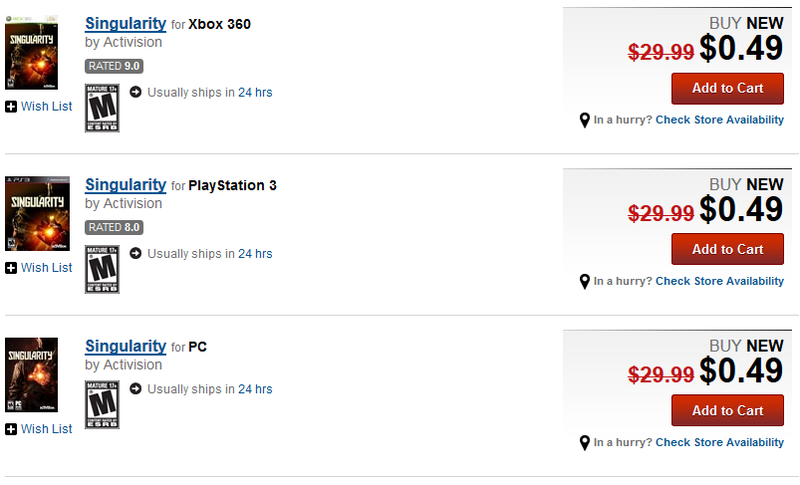The height and width of the screenshot is (485, 800).
Task: Check Store Availability for the Xbox 360 version
Action: [719, 120]
